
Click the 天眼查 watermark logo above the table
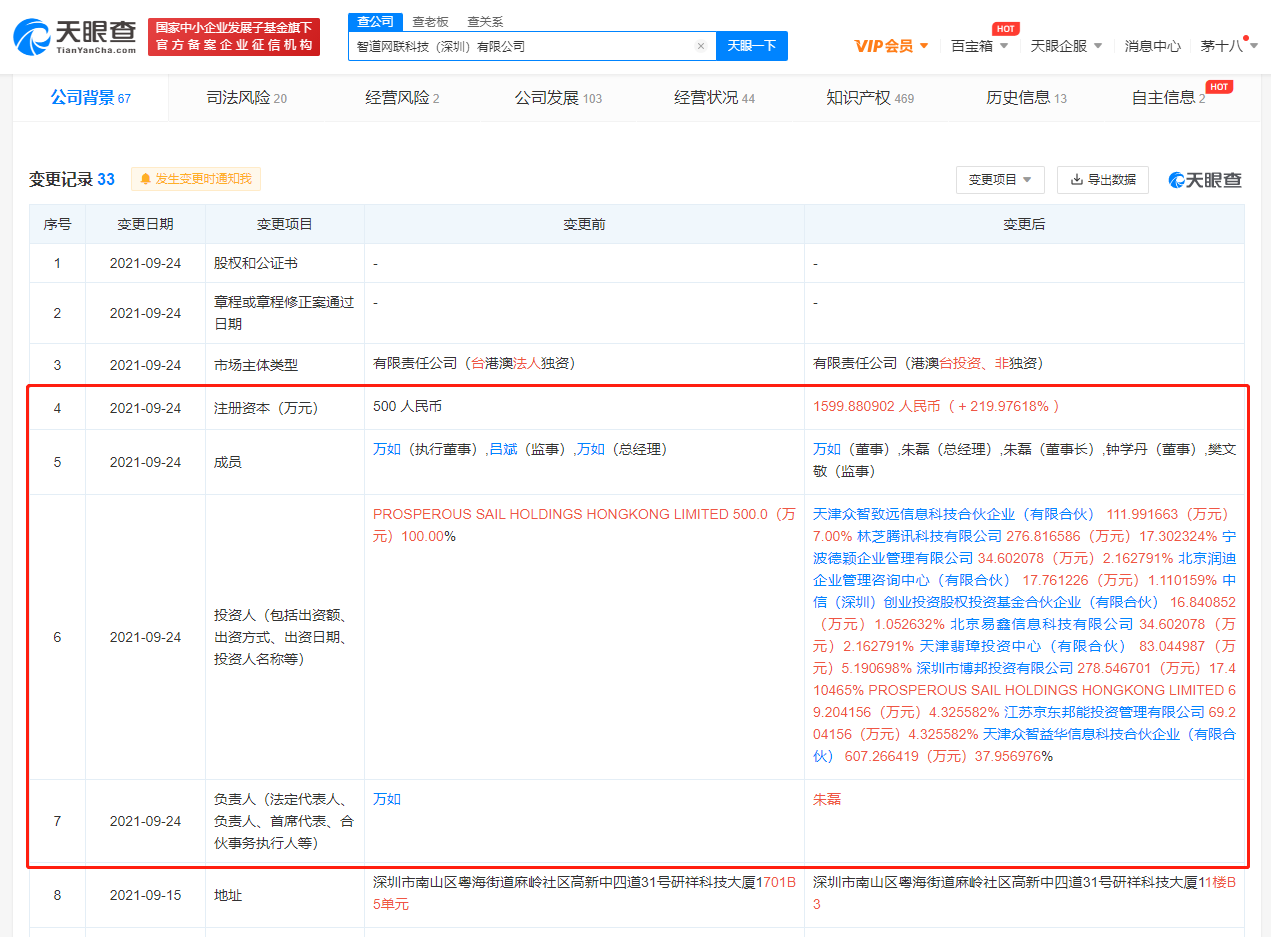tap(1204, 179)
